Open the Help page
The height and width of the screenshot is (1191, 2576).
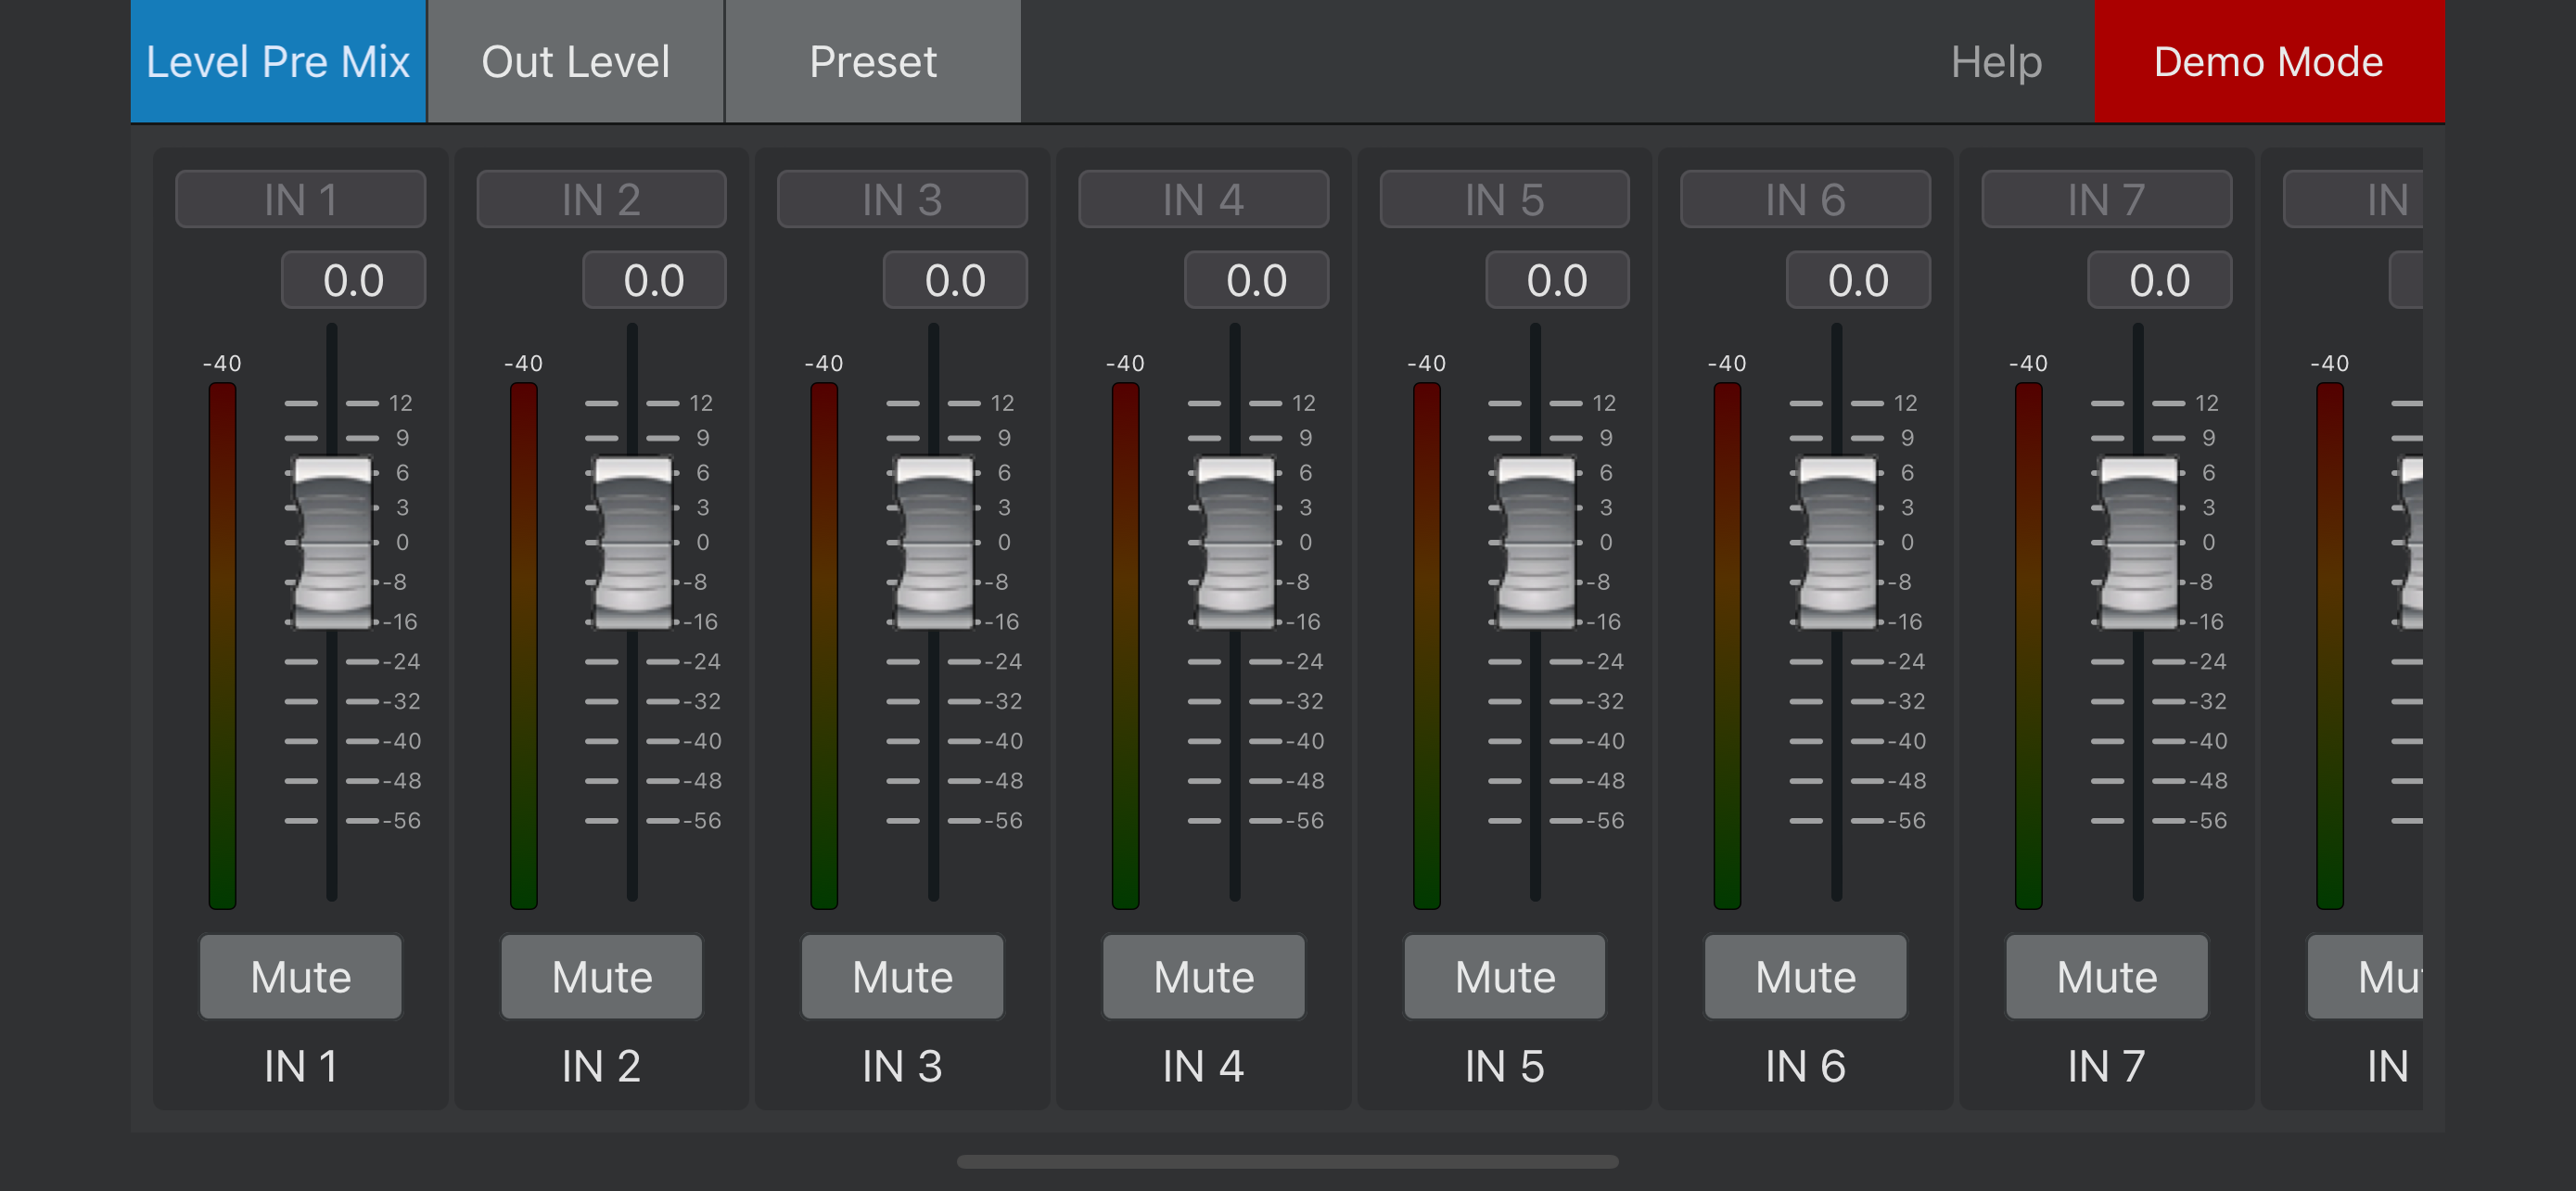point(1996,61)
